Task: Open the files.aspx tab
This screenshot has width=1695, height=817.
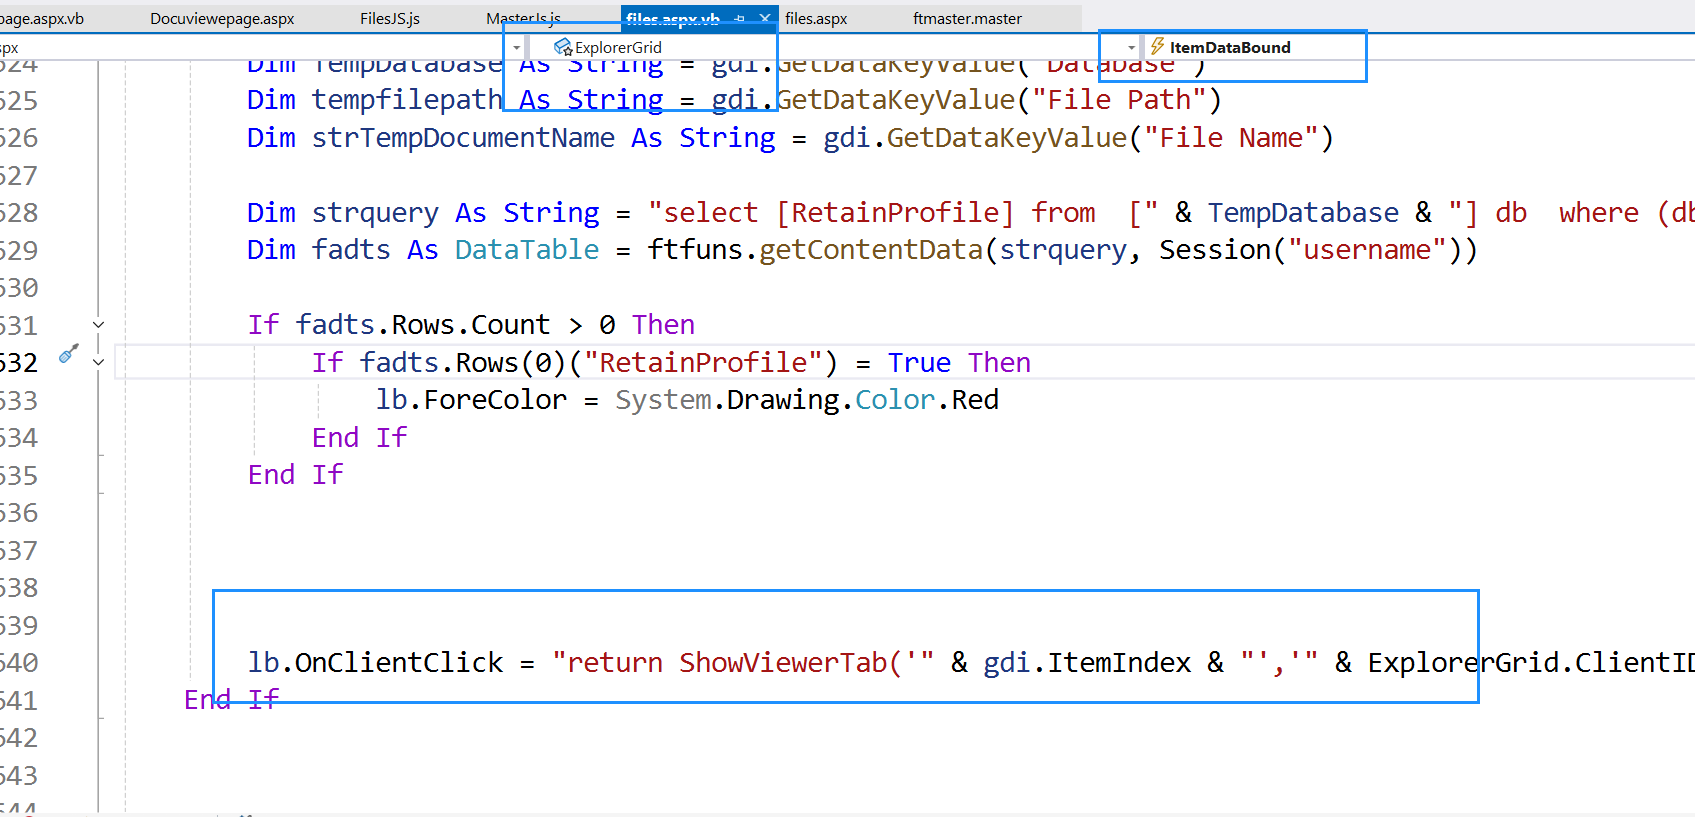Action: click(816, 19)
